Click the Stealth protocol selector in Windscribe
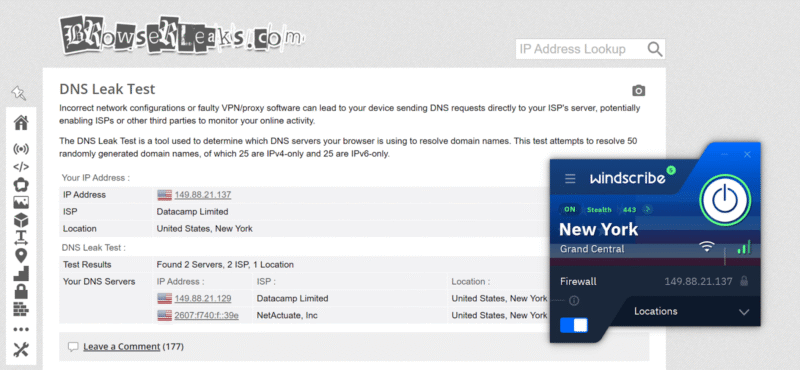Image resolution: width=800 pixels, height=370 pixels. pos(599,209)
